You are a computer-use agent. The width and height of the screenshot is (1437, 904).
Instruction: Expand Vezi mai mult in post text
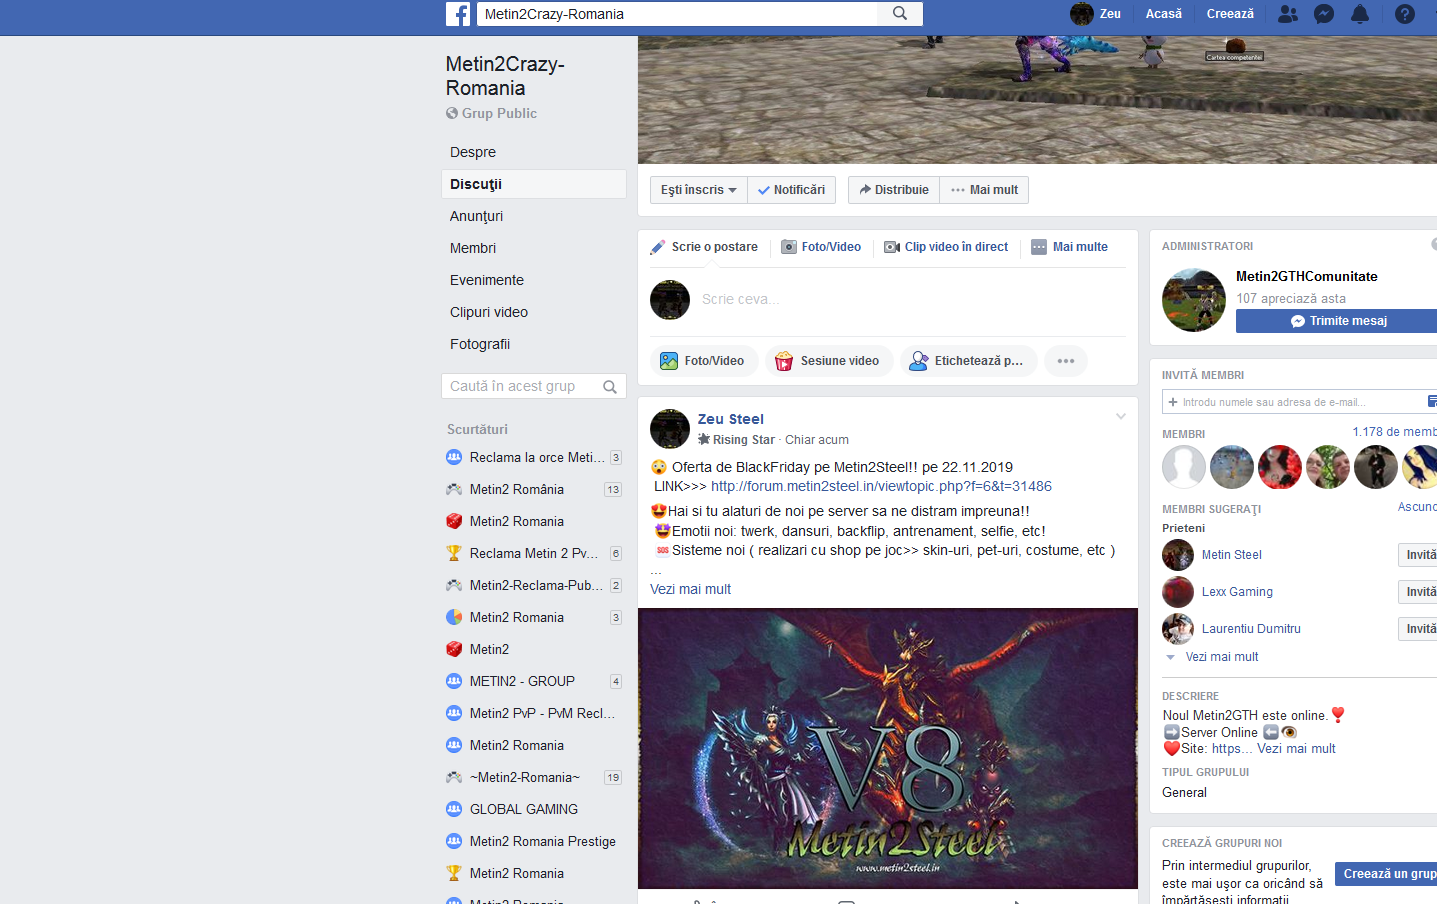690,589
